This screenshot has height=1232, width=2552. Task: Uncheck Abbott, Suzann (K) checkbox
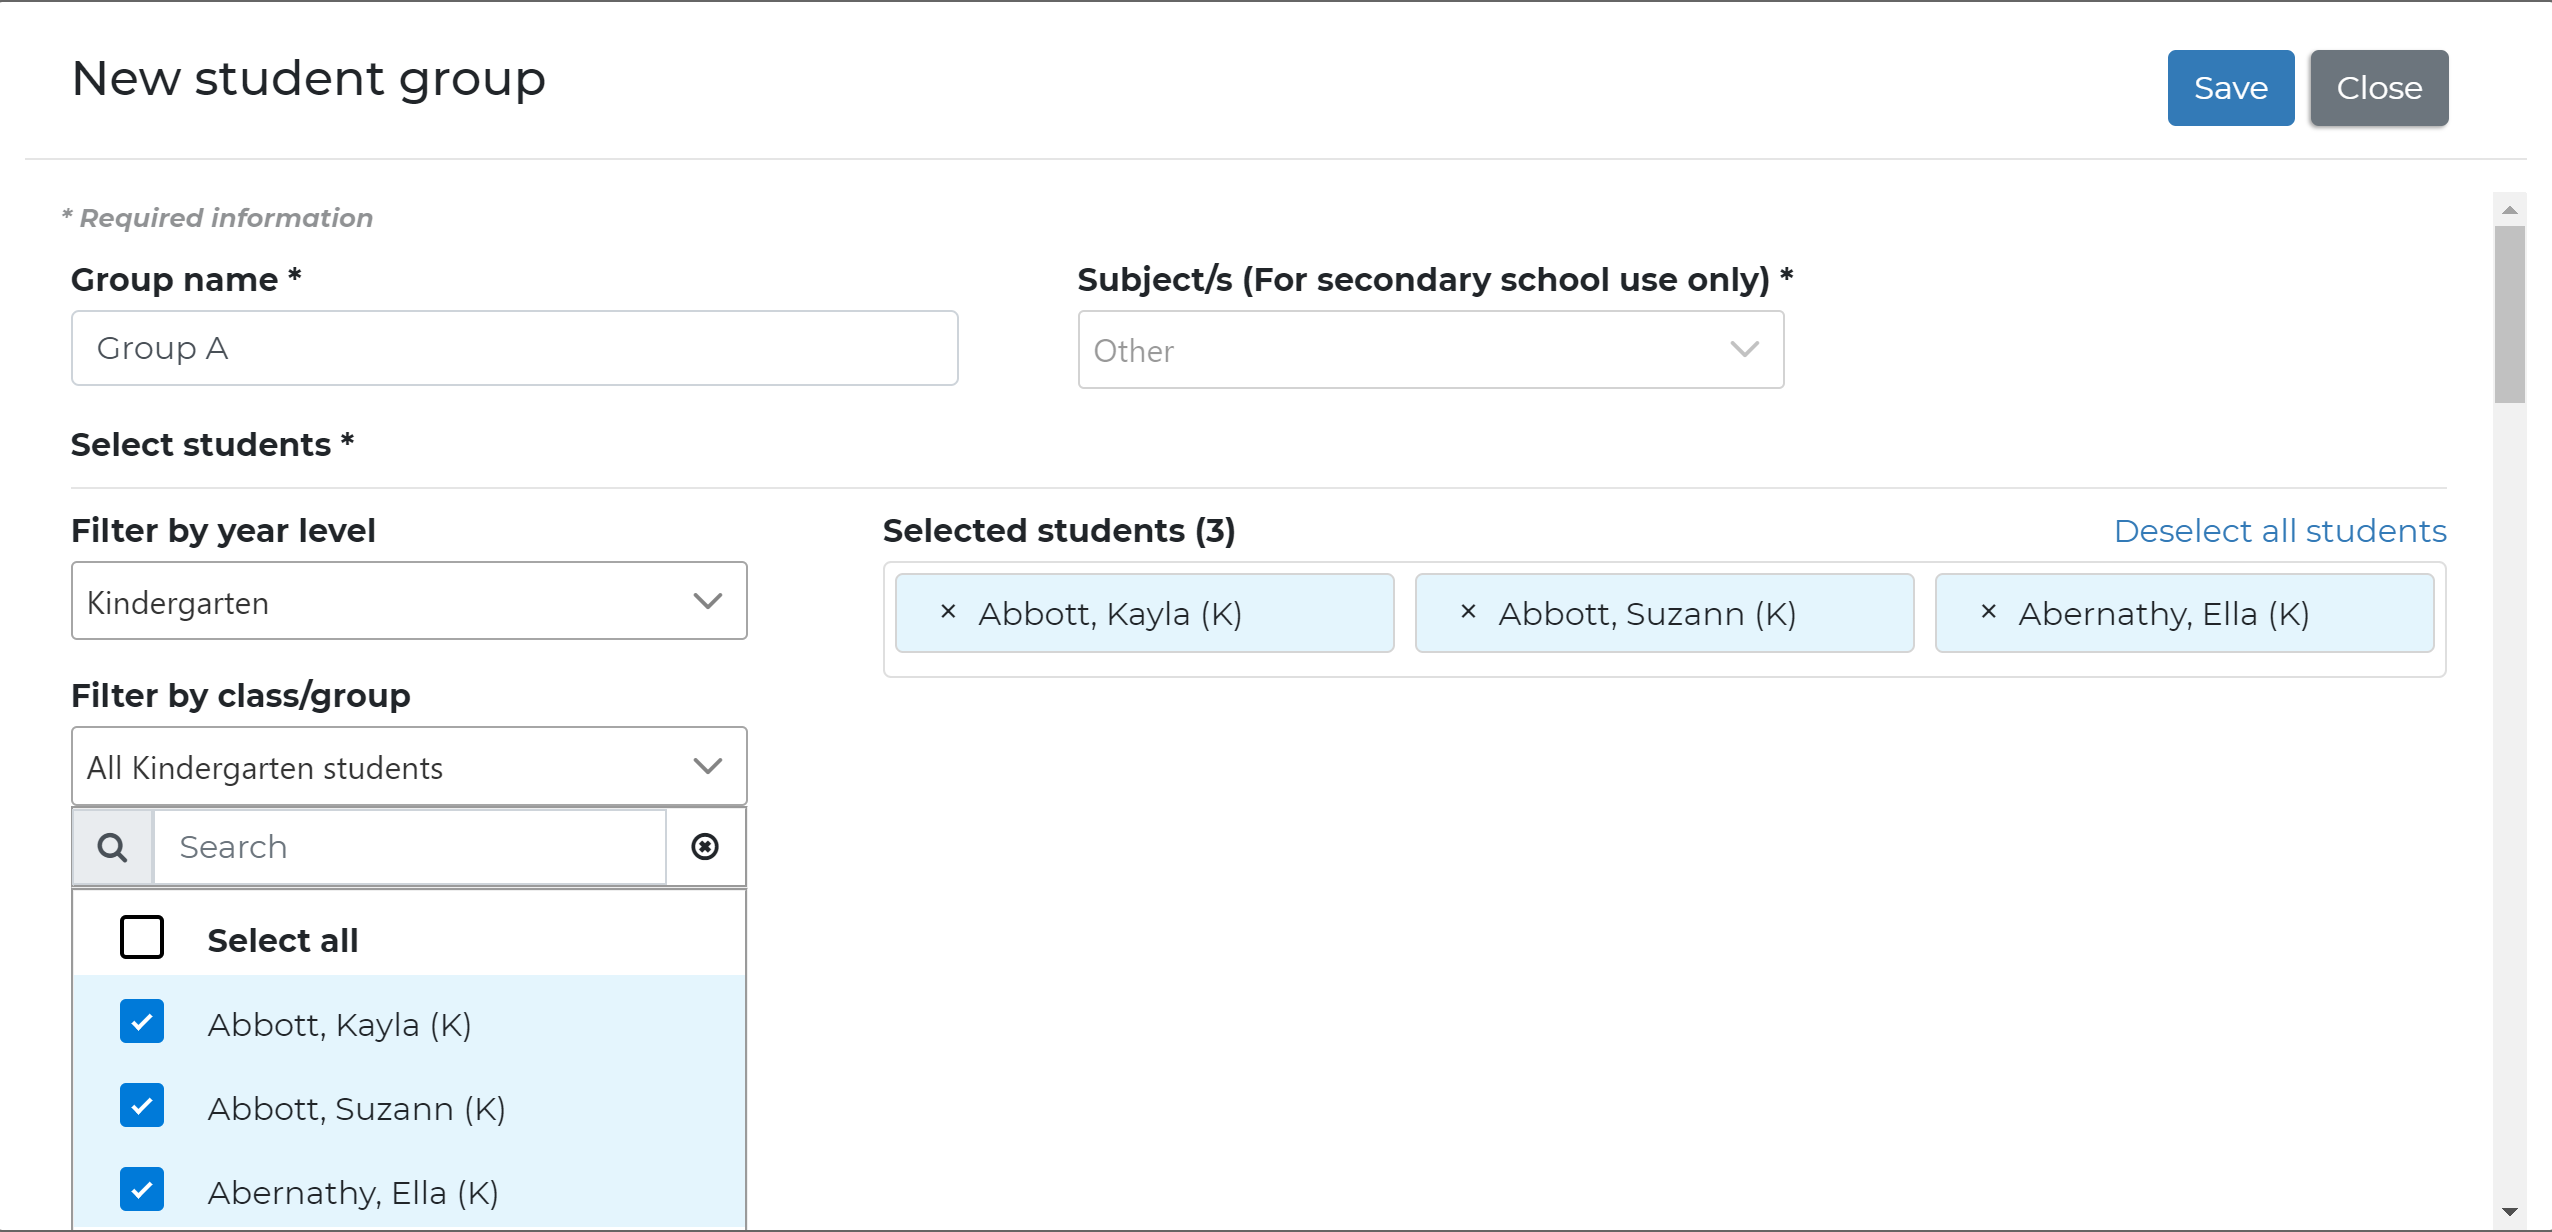[142, 1106]
